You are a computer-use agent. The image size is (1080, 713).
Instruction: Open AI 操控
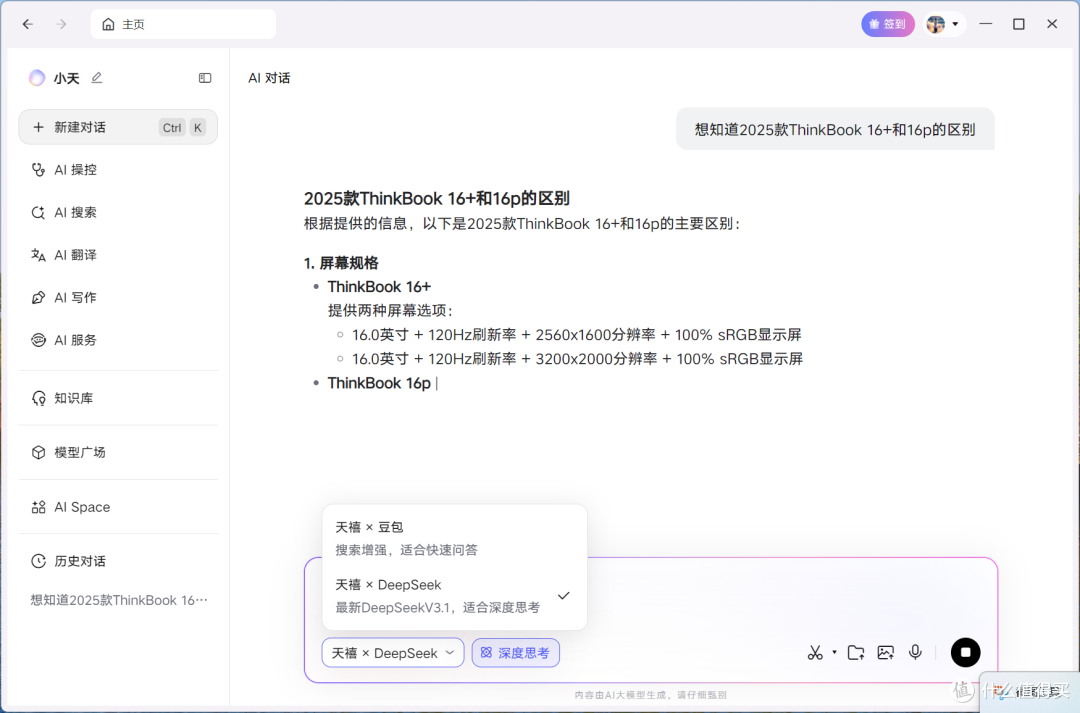pos(118,169)
